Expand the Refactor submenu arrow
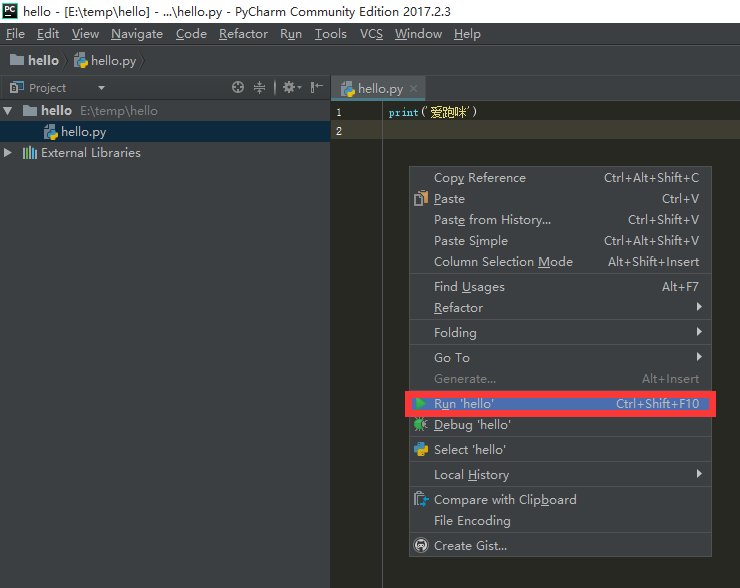The image size is (740, 588). click(x=699, y=307)
